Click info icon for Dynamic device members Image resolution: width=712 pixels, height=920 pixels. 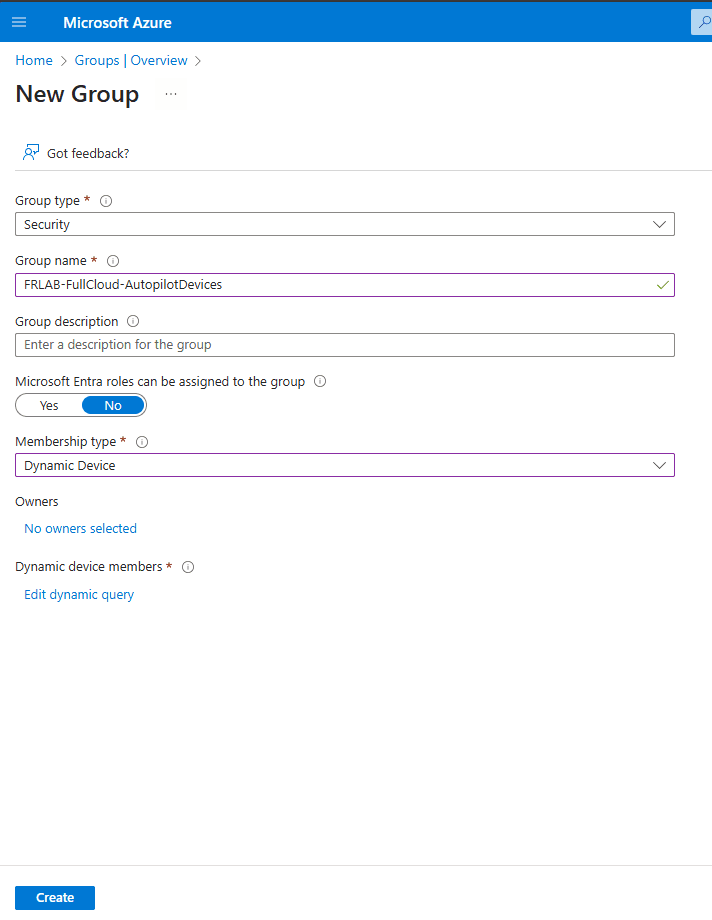click(188, 567)
